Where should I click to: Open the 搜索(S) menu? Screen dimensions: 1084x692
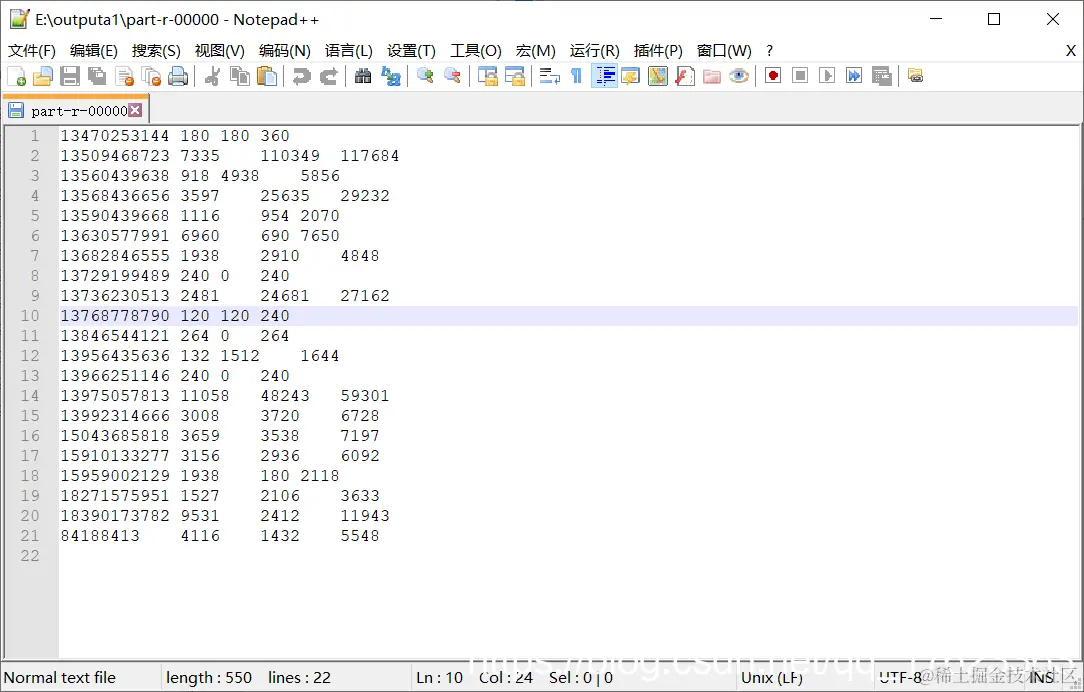pyautogui.click(x=156, y=50)
